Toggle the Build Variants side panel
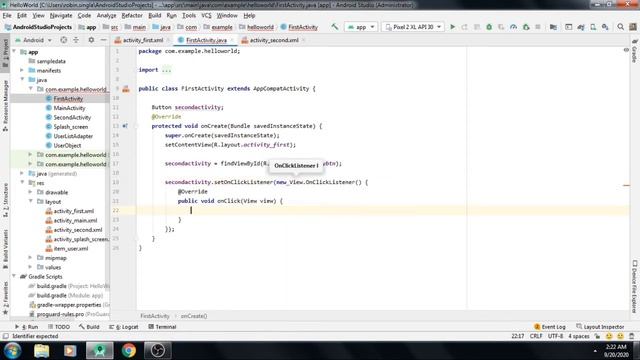 (5, 249)
